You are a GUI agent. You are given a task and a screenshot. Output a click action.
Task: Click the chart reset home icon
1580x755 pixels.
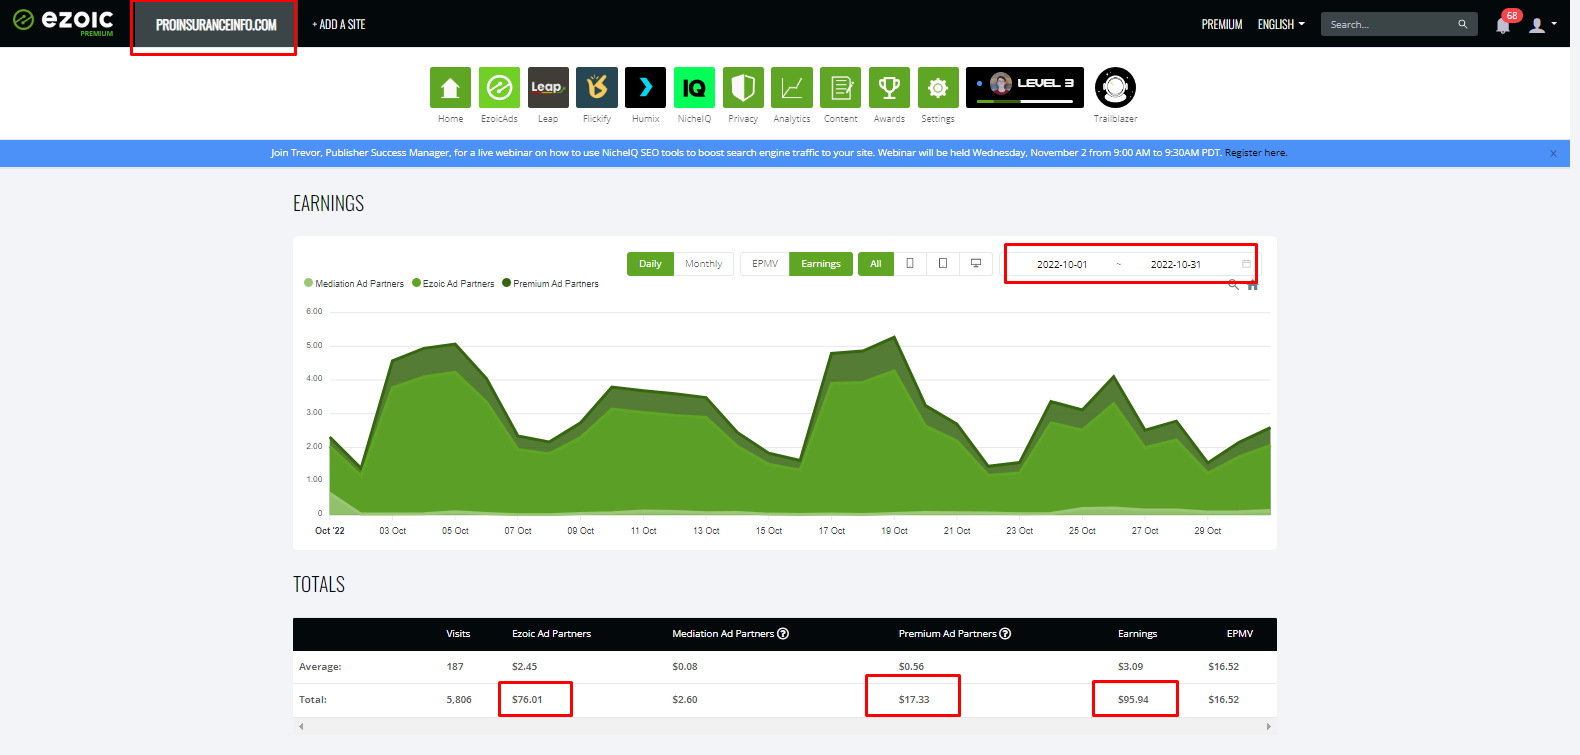1252,285
